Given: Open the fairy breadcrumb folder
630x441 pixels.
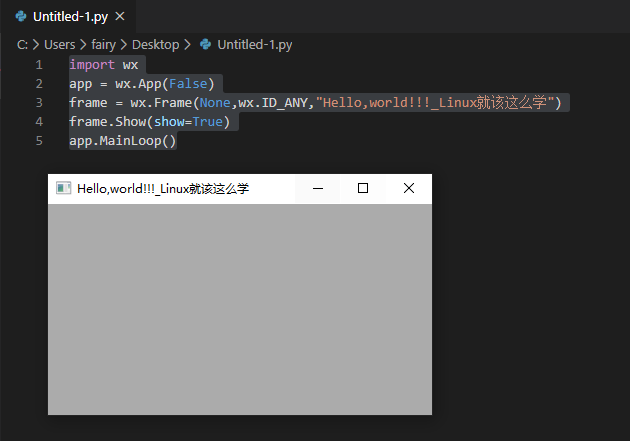Looking at the screenshot, I should (103, 45).
